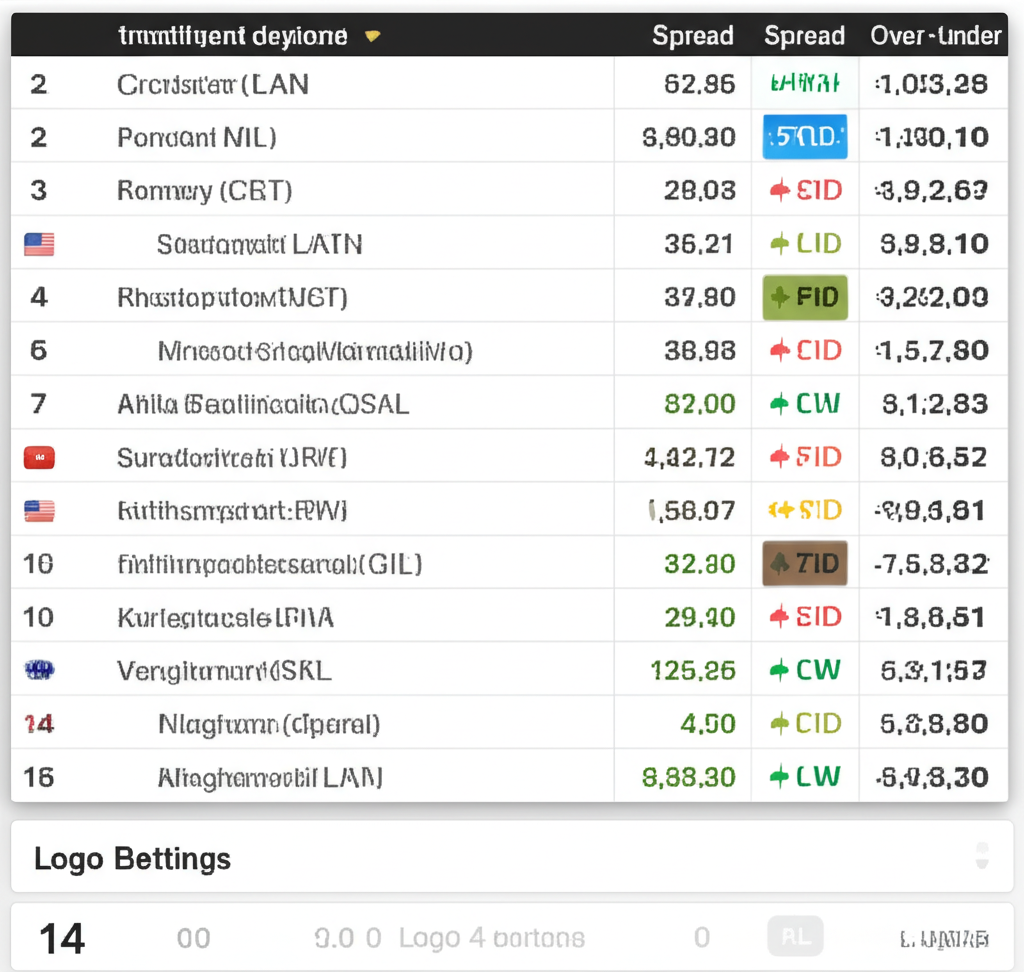The width and height of the screenshot is (1024, 972).
Task: Click the red arrow in the Romney (CBT) row
Action: (x=780, y=190)
